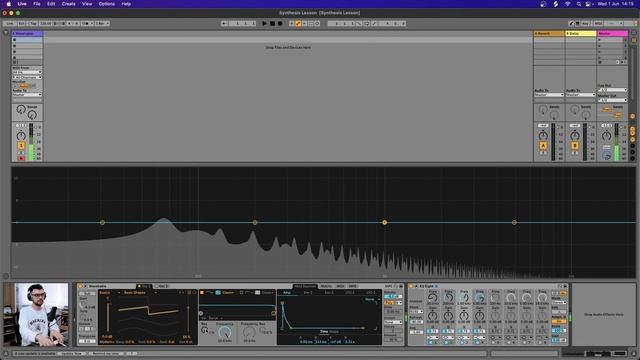Arm the Wavetable track for recording
The image size is (640, 360).
click(21, 158)
